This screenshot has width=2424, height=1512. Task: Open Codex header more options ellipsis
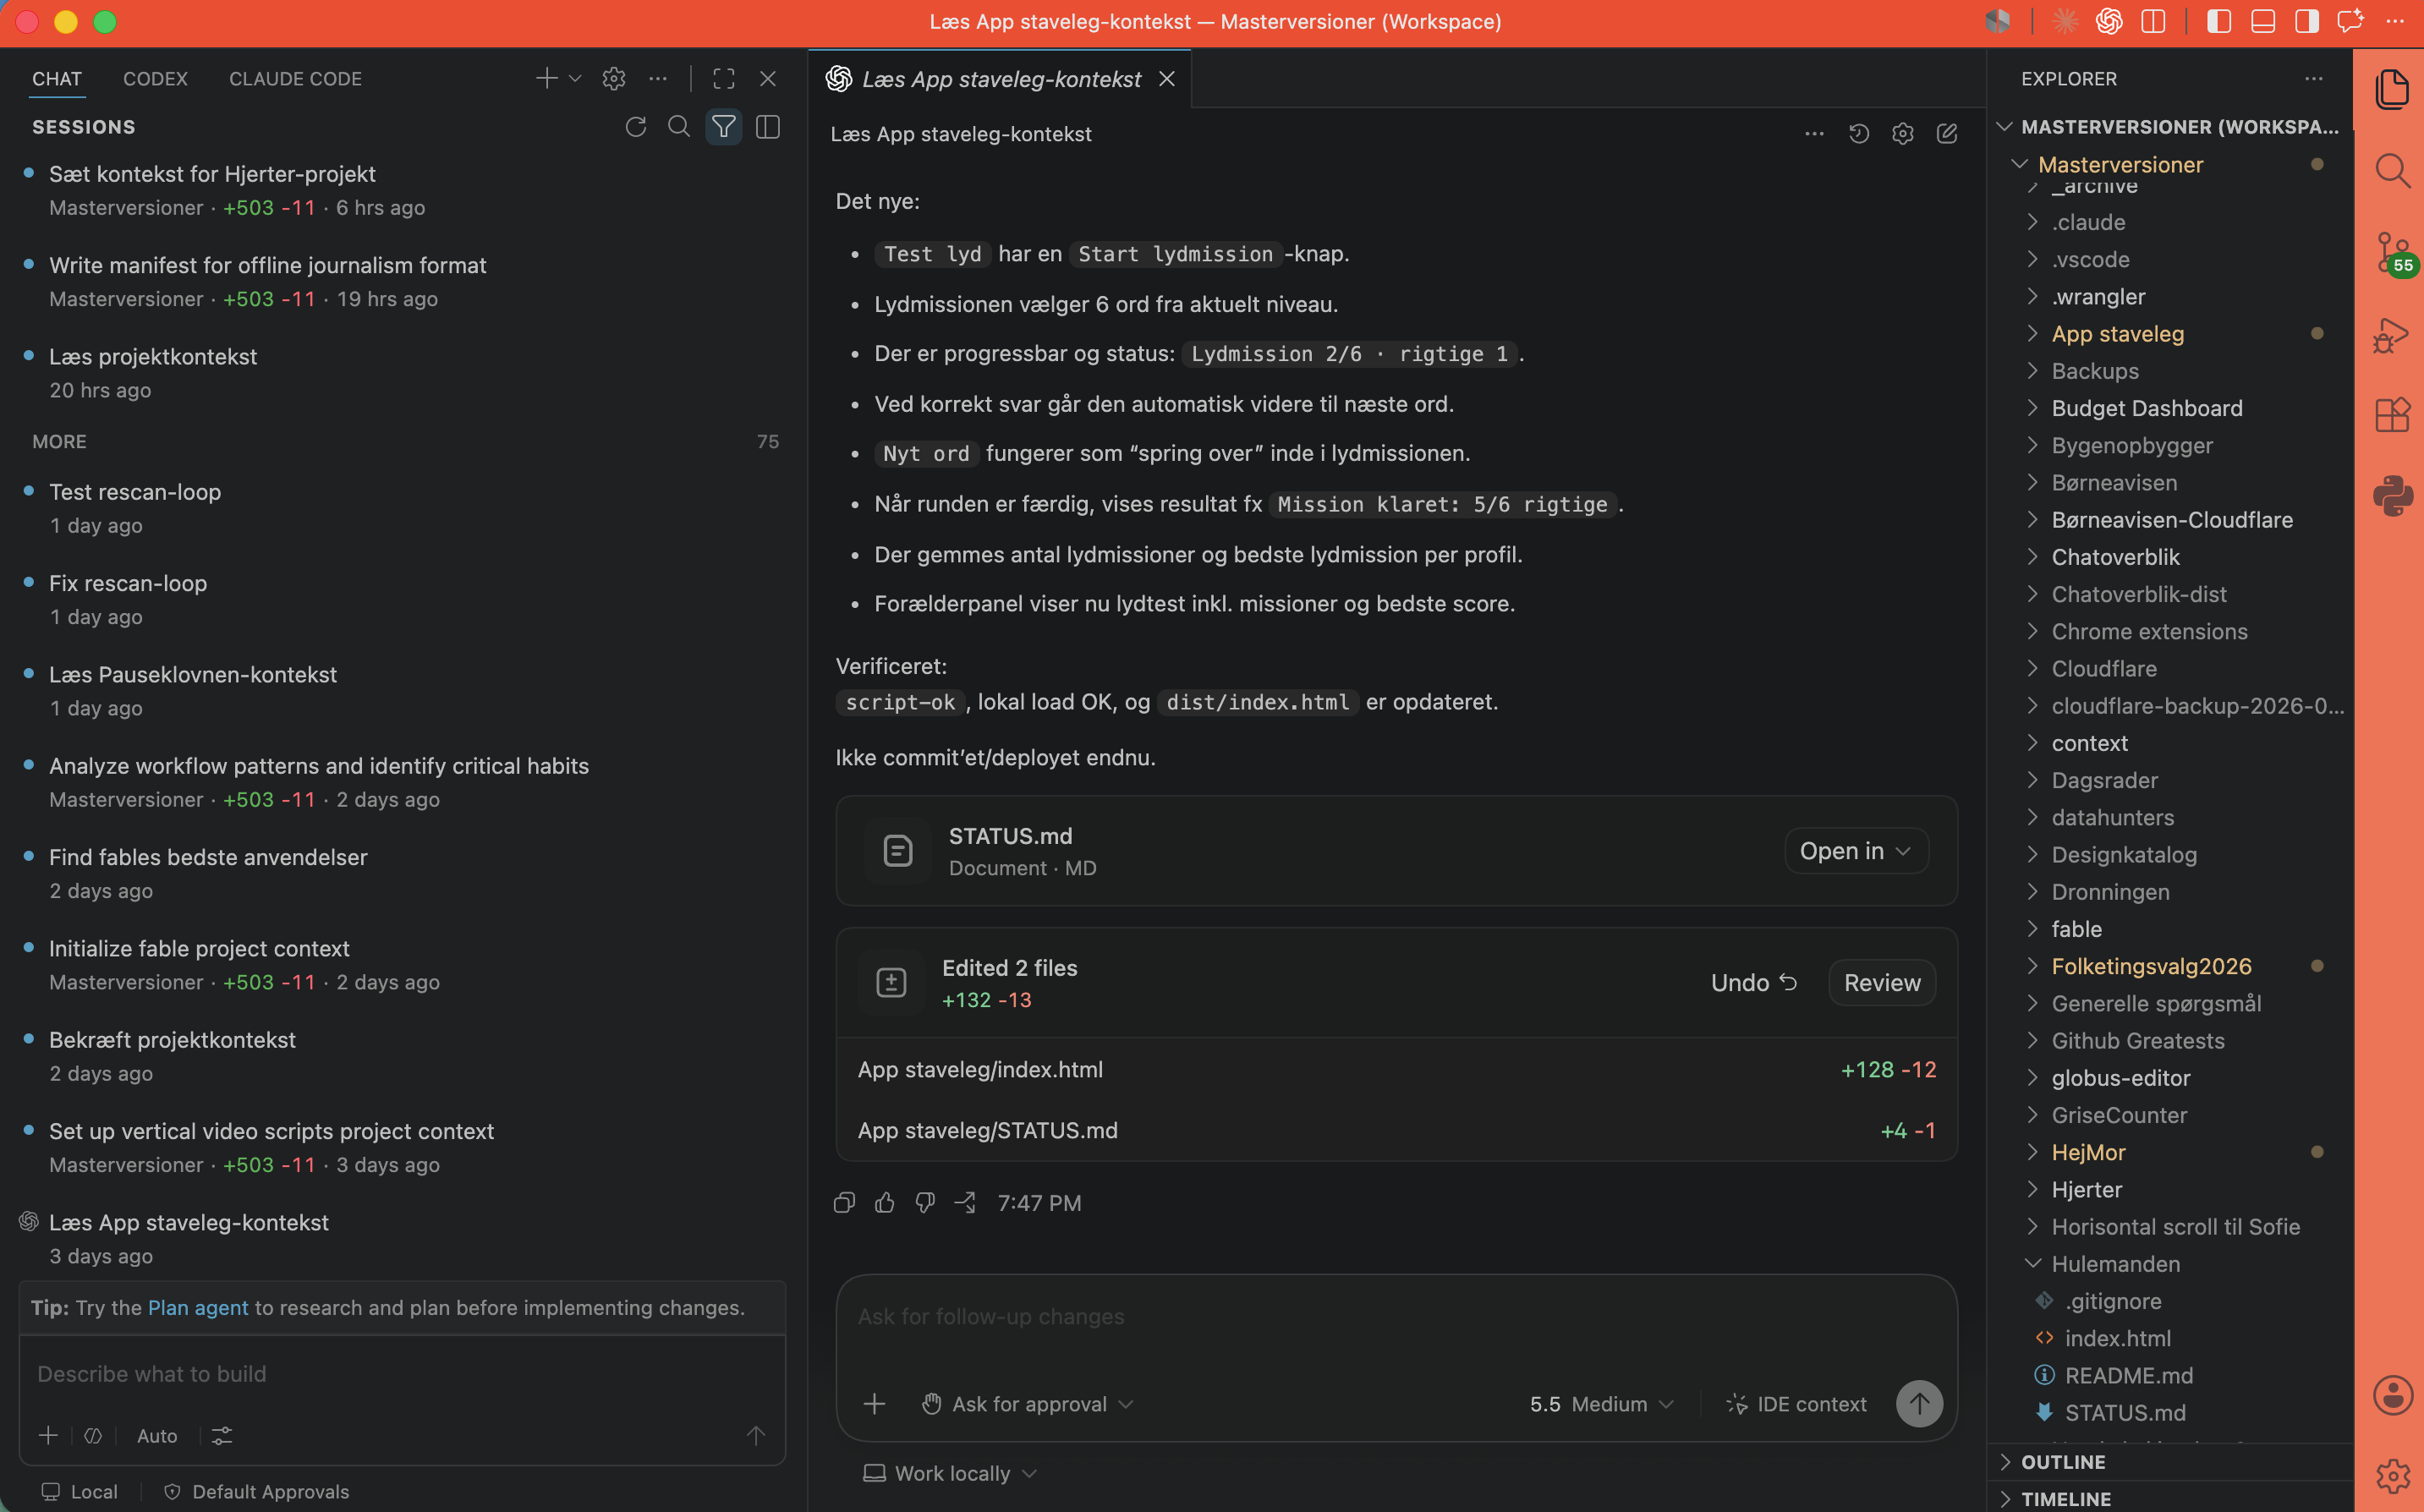(1815, 133)
